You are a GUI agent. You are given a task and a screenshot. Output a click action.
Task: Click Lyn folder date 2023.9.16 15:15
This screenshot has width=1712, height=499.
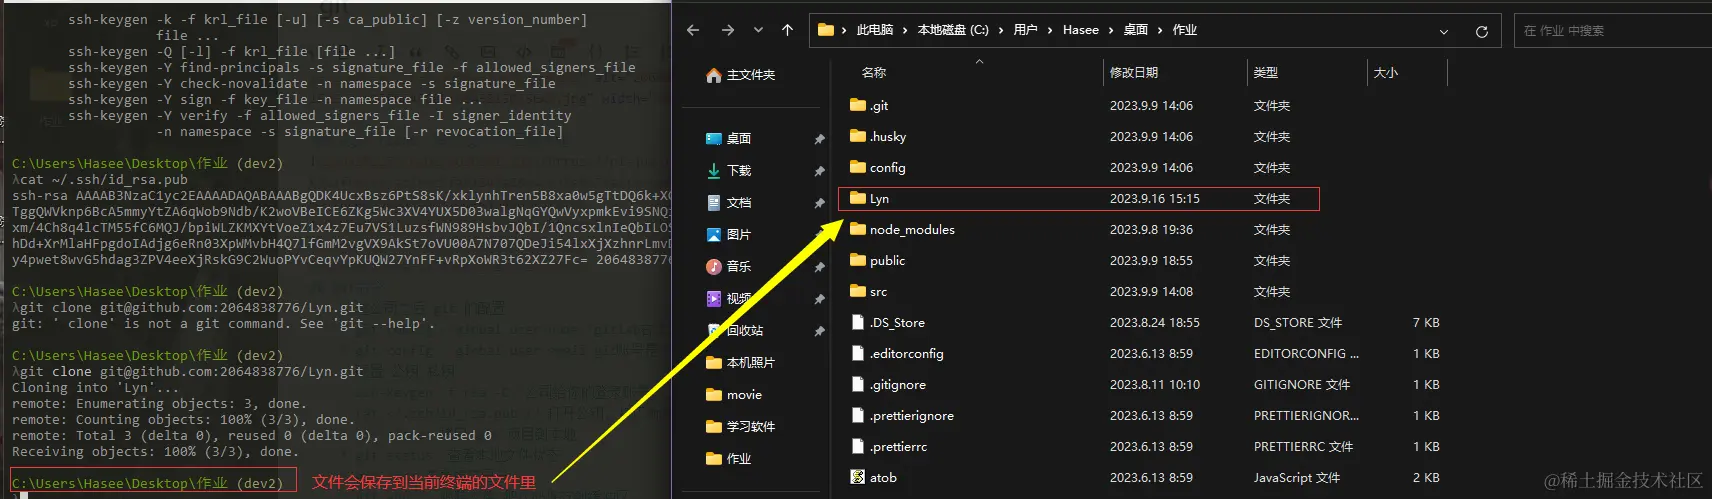click(1155, 199)
